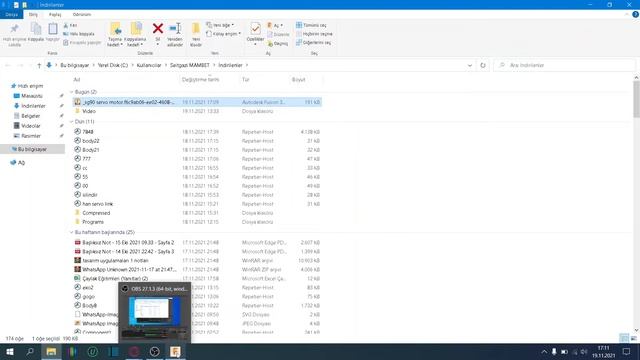
Task: Open the notification center icon in taskbar
Action: tap(626, 351)
